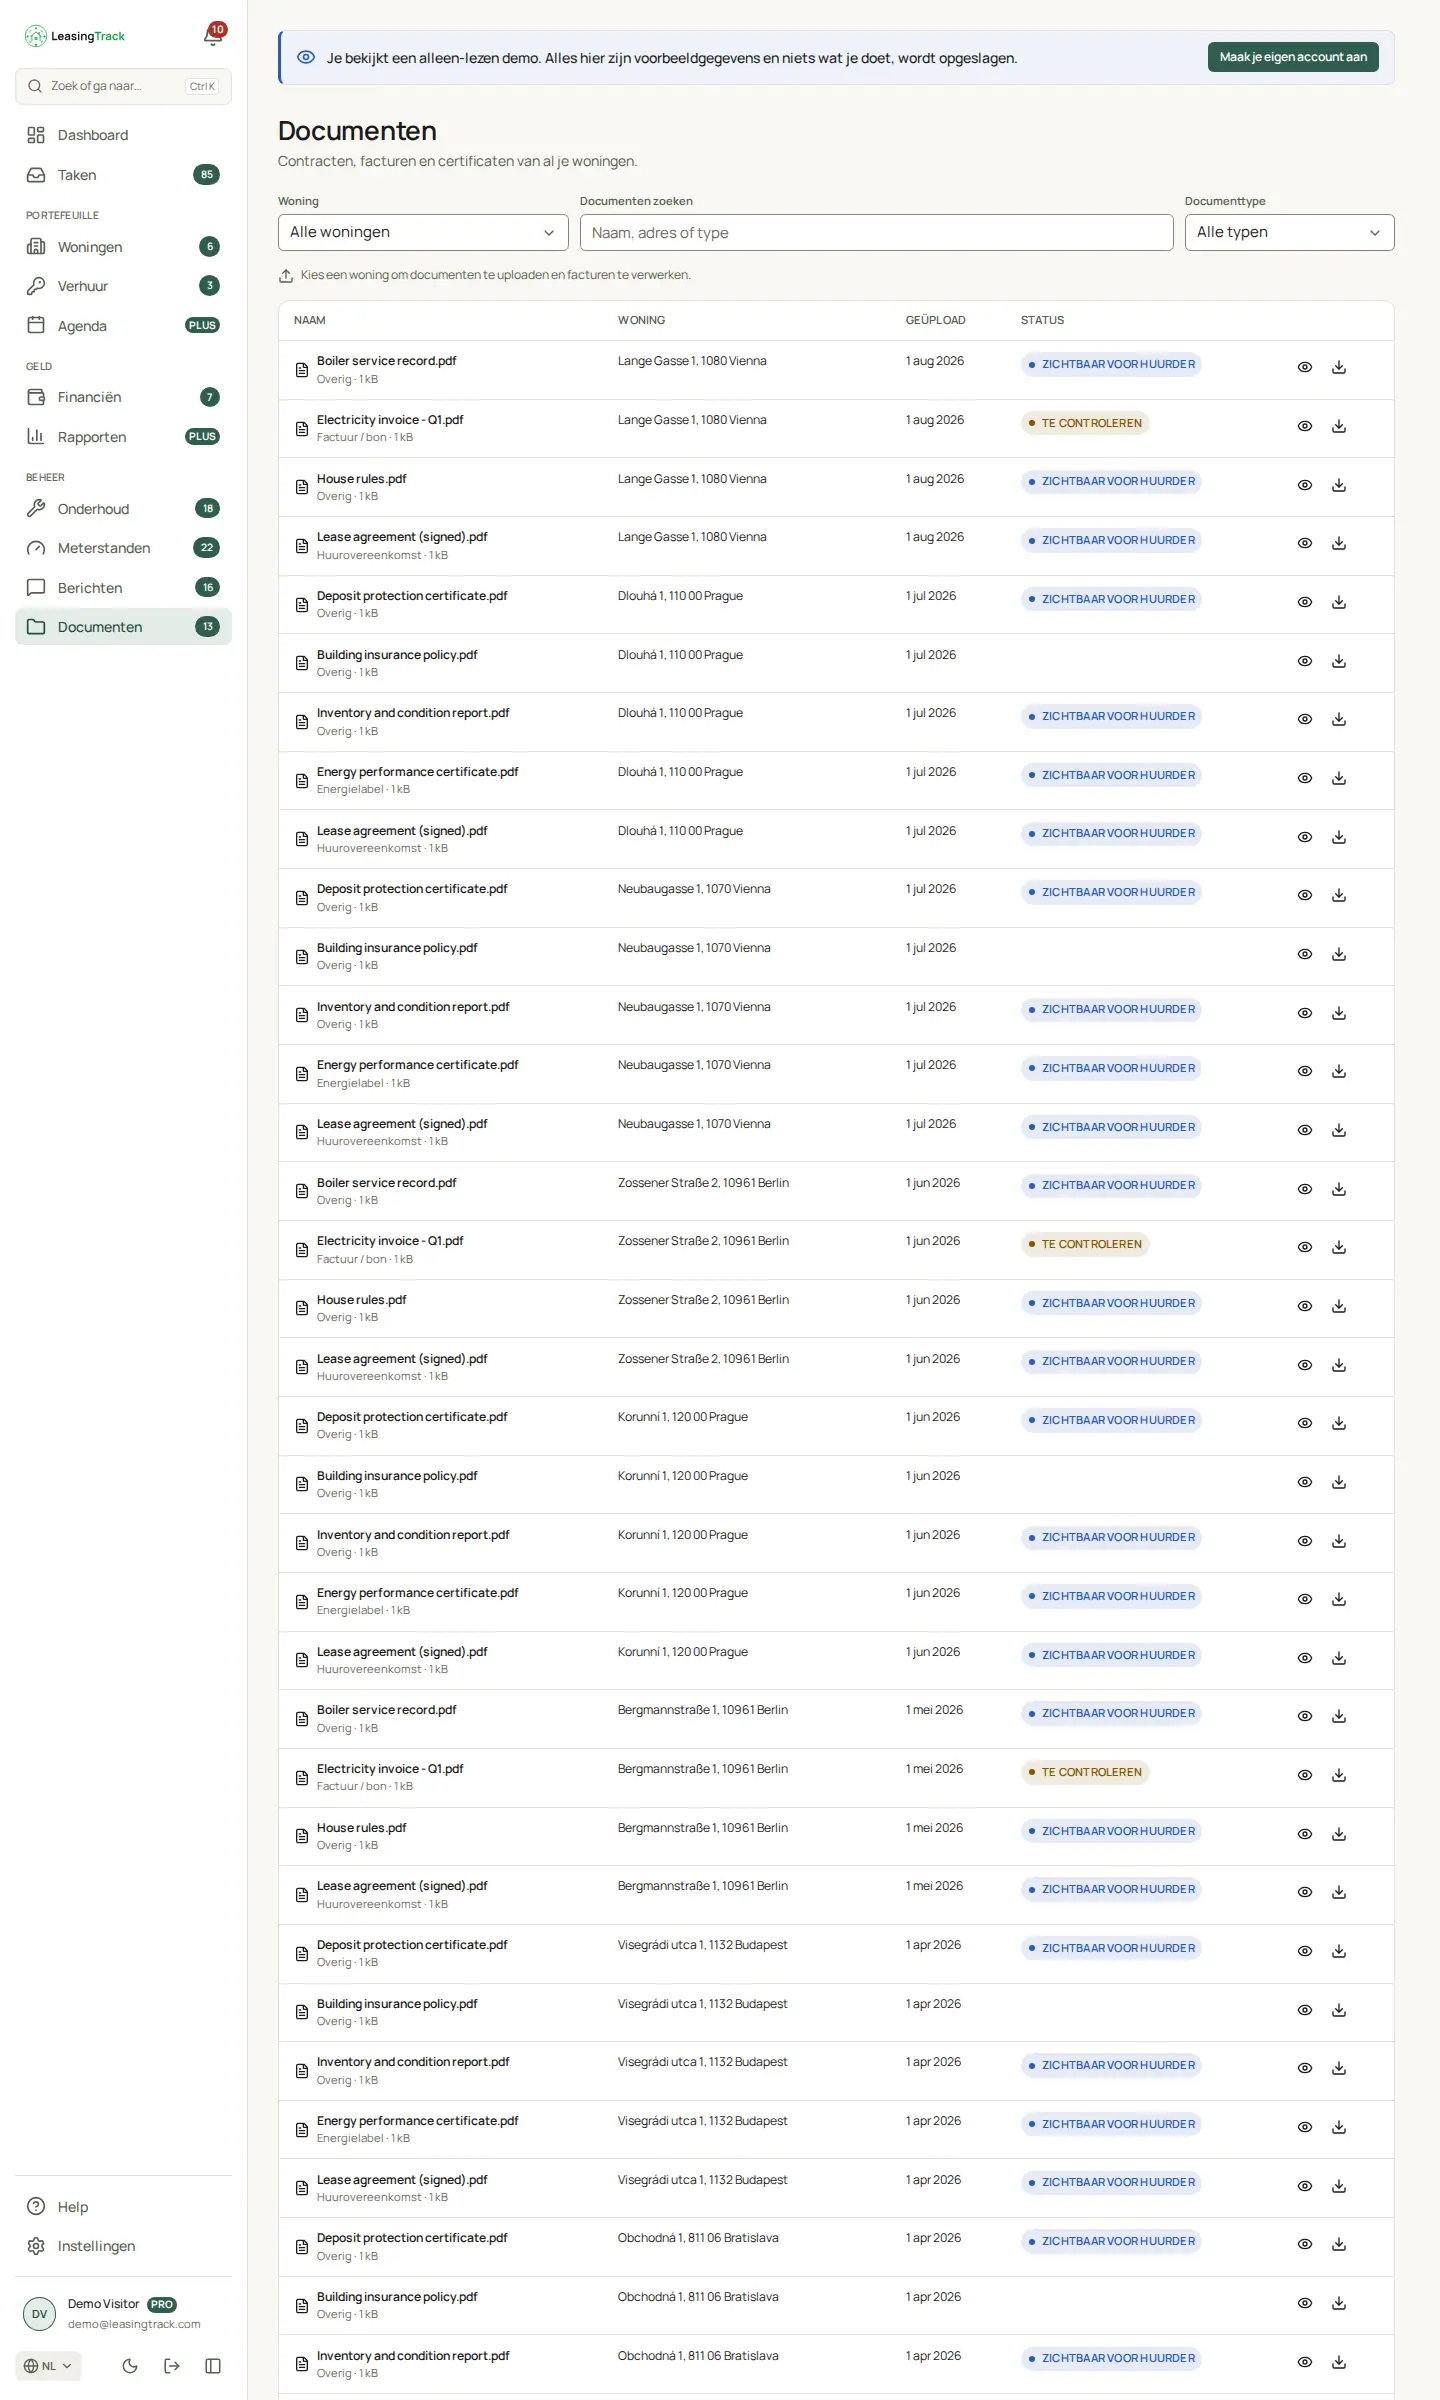The image size is (1440, 2400).
Task: View Lease agreement for Visegrádi utca
Action: [1305, 2186]
